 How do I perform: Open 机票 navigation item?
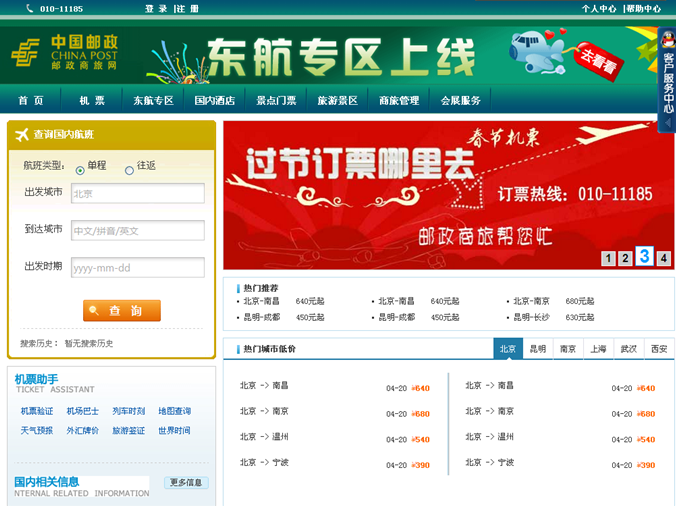coord(92,100)
